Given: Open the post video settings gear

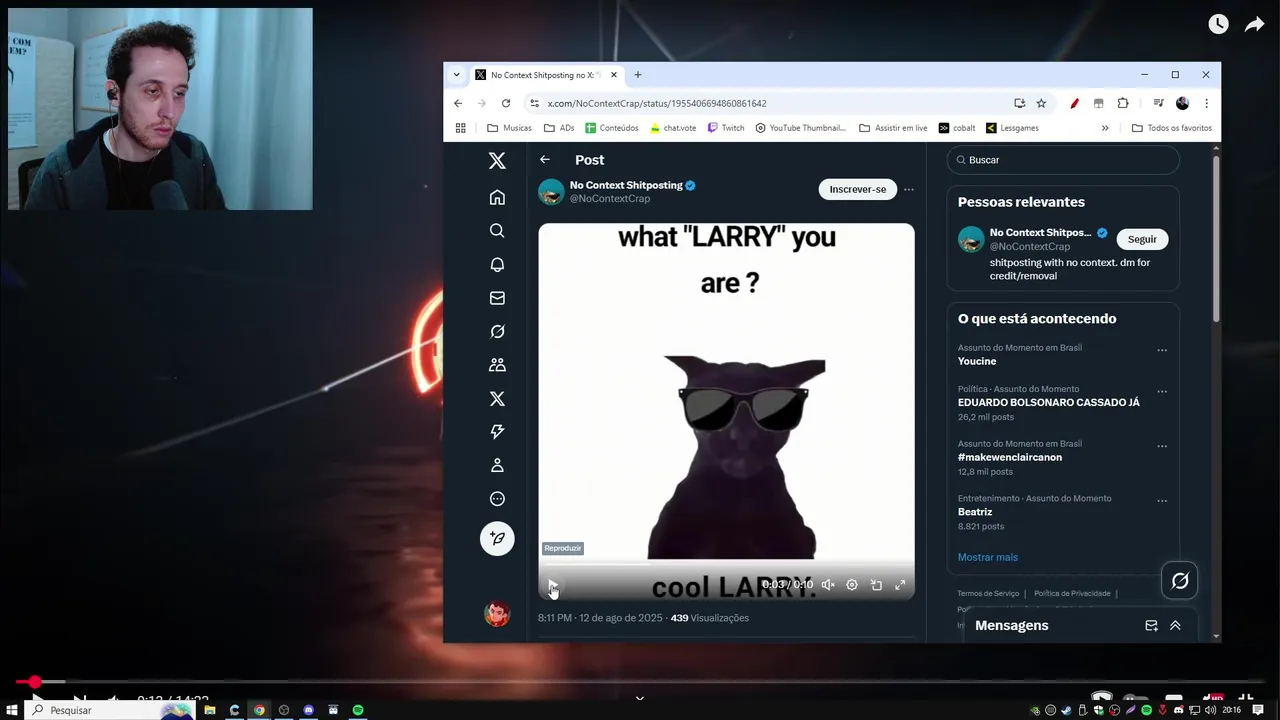Looking at the screenshot, I should [x=852, y=585].
